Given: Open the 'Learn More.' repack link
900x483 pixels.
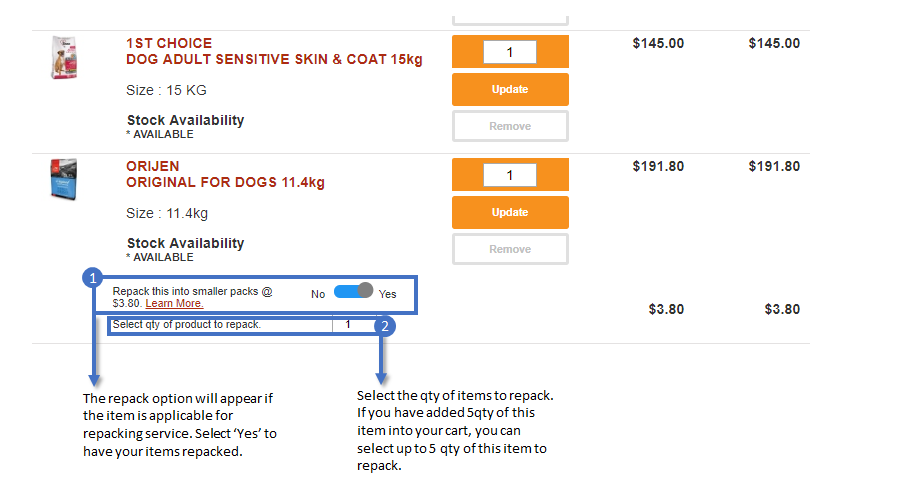Looking at the screenshot, I should [174, 303].
